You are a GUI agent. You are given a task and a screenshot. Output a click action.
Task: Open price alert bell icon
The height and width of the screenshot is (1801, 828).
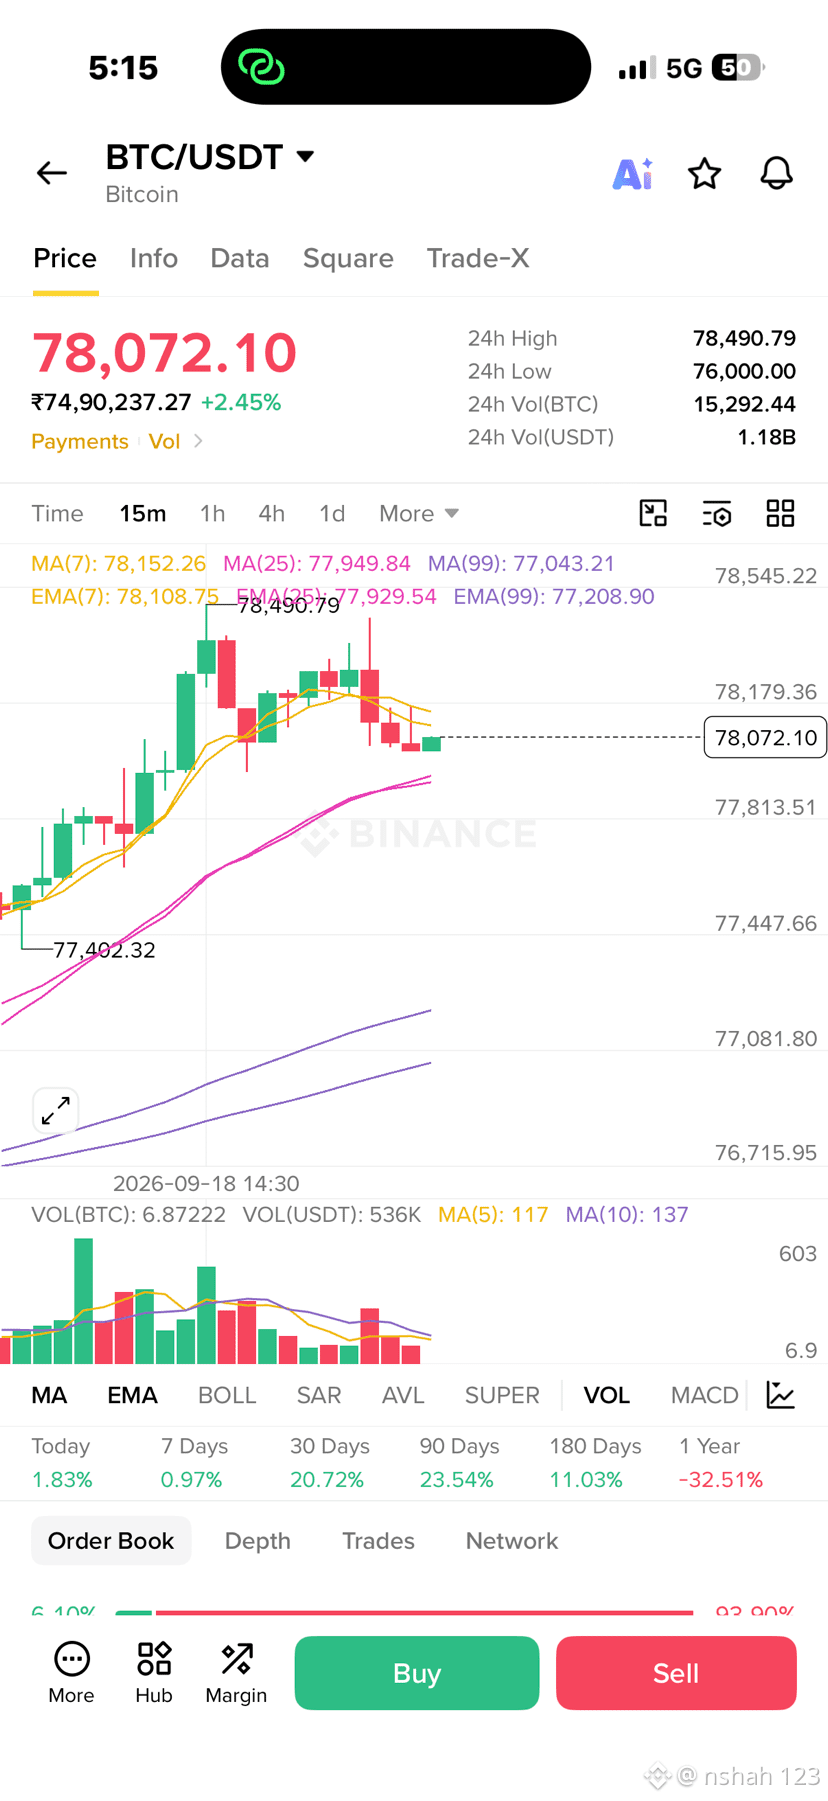[x=777, y=174]
